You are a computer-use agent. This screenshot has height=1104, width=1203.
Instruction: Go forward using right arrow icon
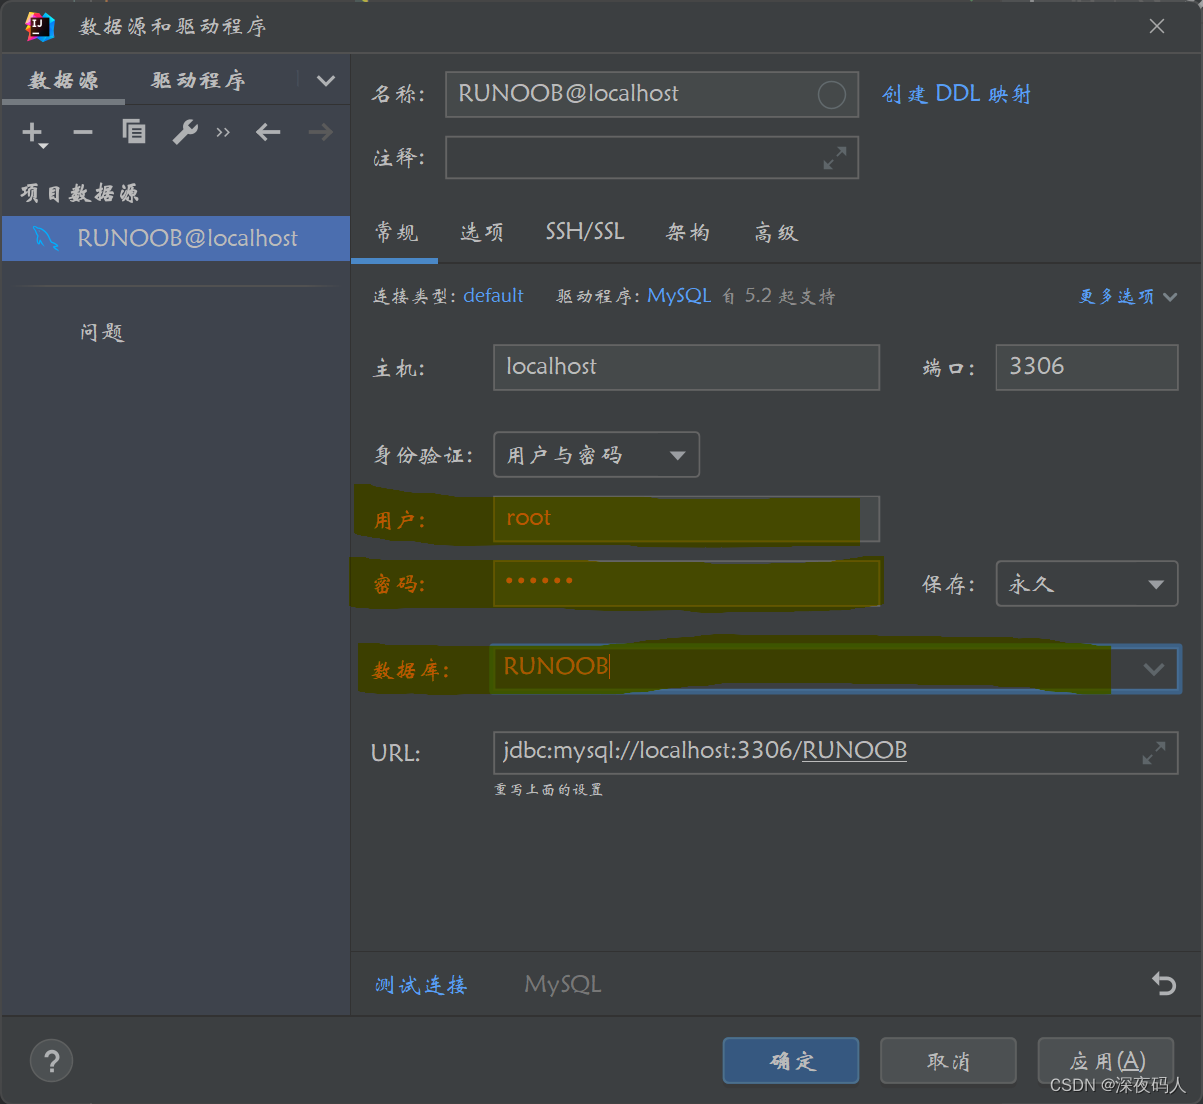pos(320,132)
